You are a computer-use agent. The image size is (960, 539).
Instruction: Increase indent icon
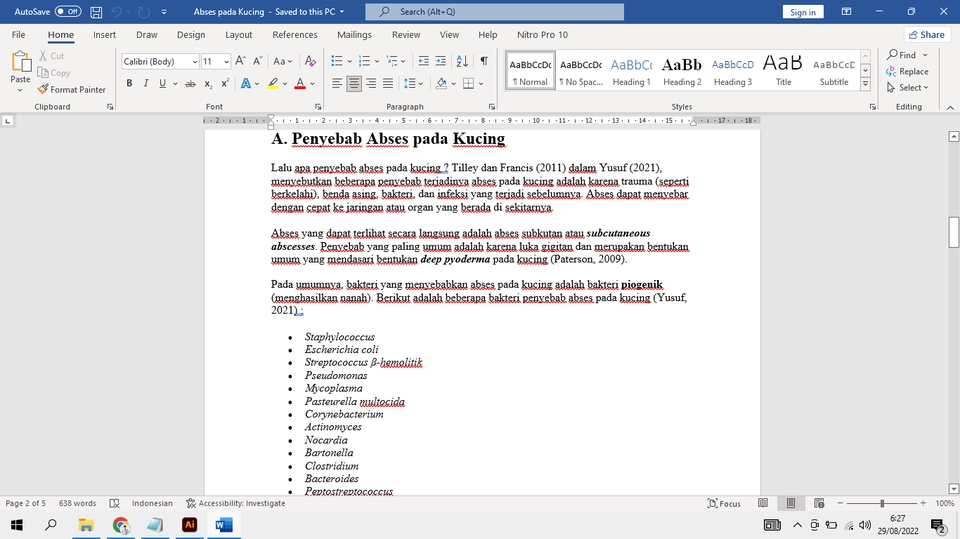point(440,61)
